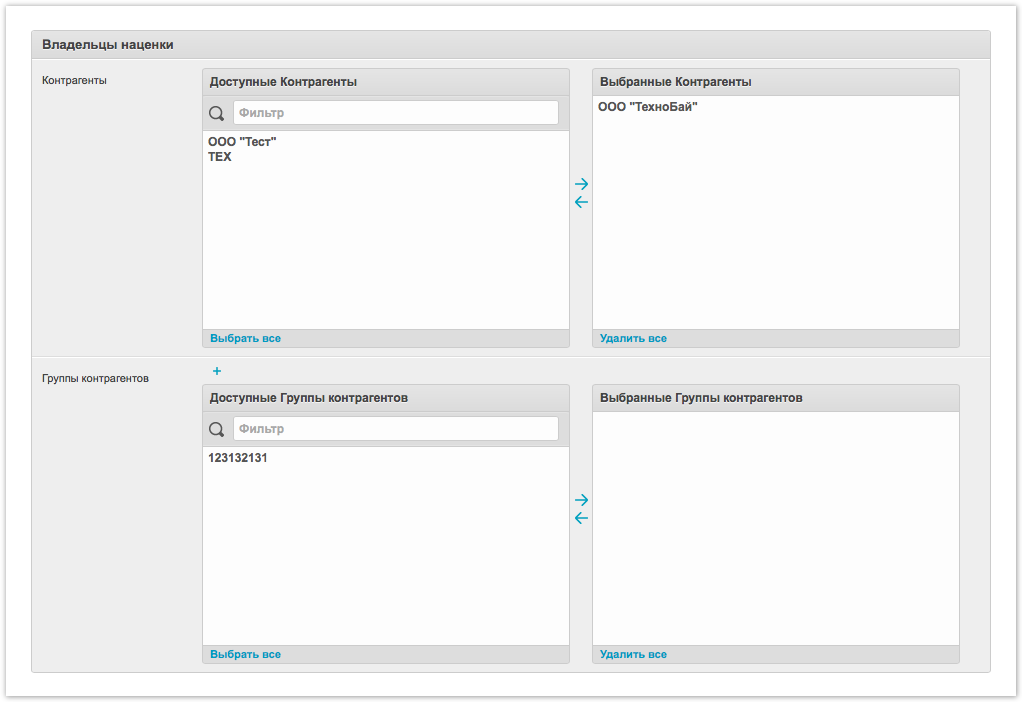1022x702 pixels.
Task: Click the plus icon above Доступные Группы контрагентов
Action: 217,371
